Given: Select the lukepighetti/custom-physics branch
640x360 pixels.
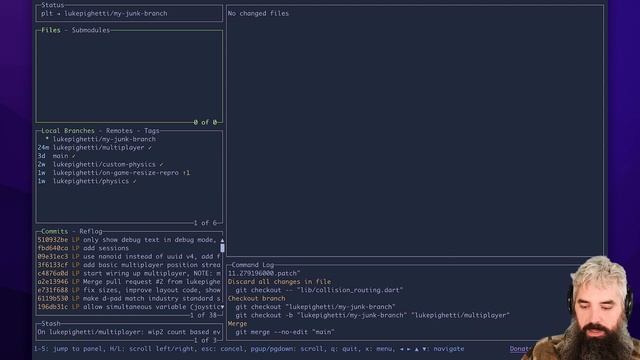Looking at the screenshot, I should tap(129, 164).
